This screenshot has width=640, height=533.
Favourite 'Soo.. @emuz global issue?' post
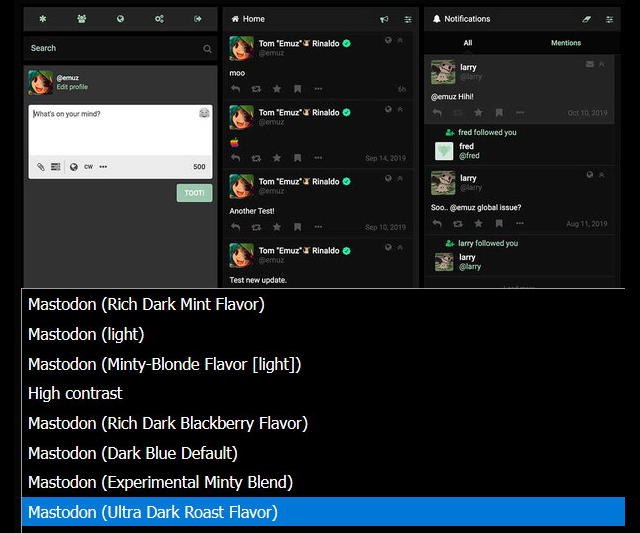pyautogui.click(x=478, y=223)
